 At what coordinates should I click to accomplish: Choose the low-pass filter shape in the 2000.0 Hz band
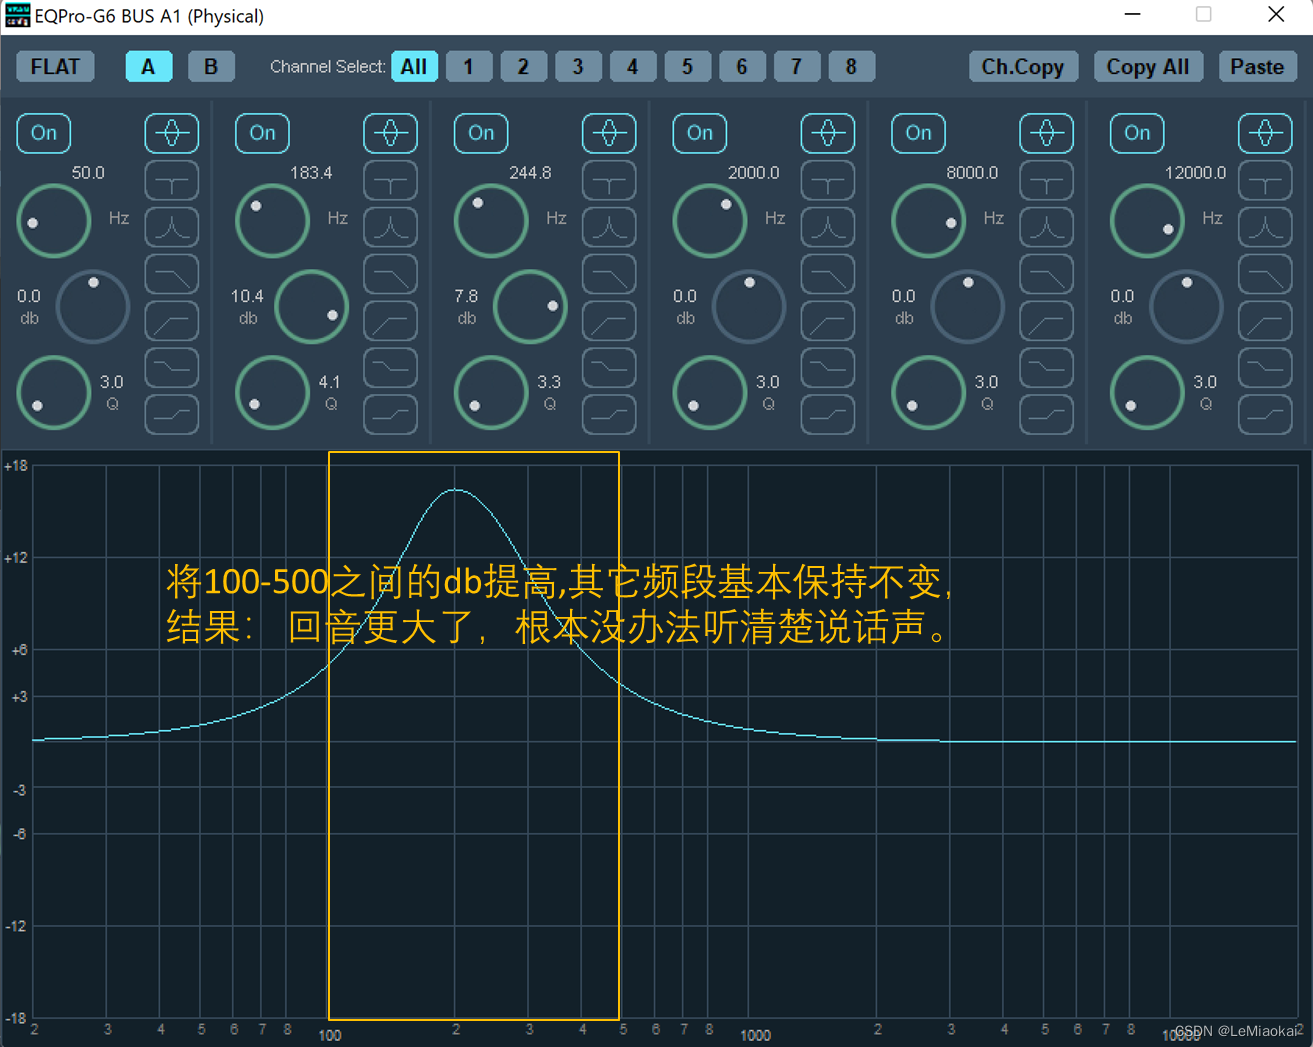coord(828,274)
